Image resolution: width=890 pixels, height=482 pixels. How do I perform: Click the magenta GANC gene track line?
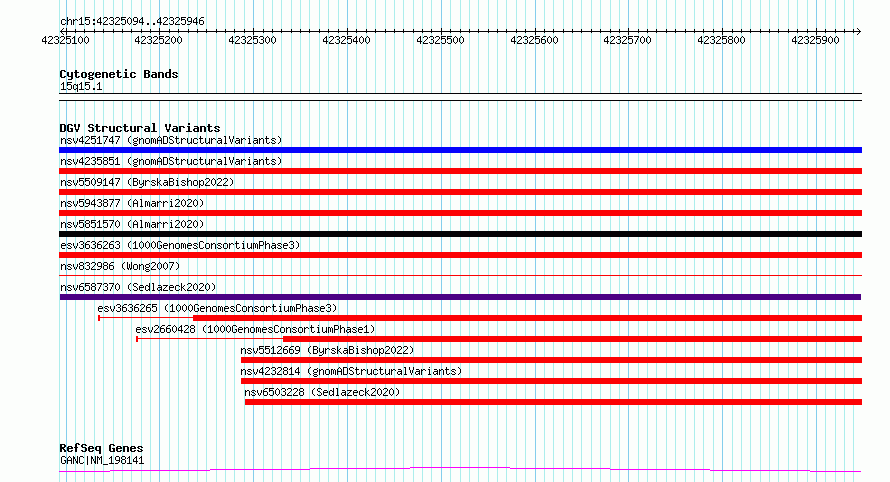460,469
